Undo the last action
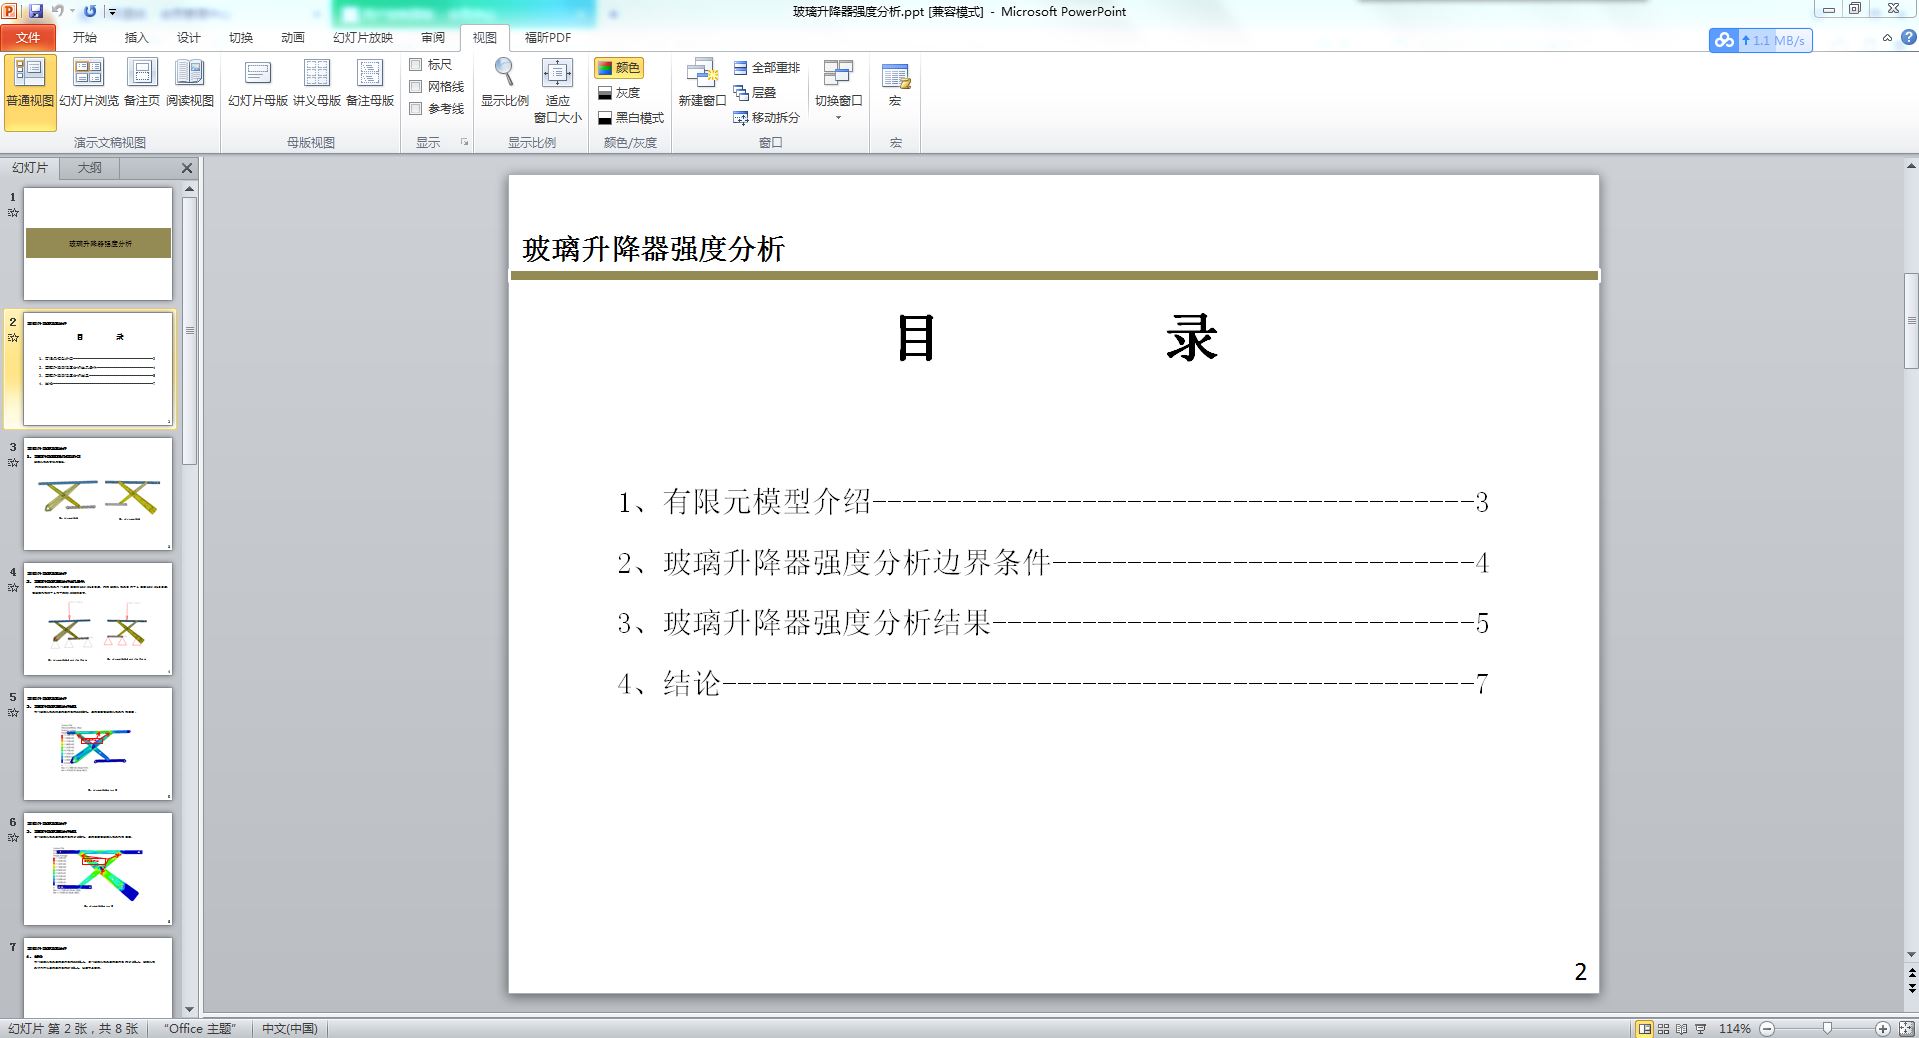This screenshot has height=1038, width=1919. [57, 11]
